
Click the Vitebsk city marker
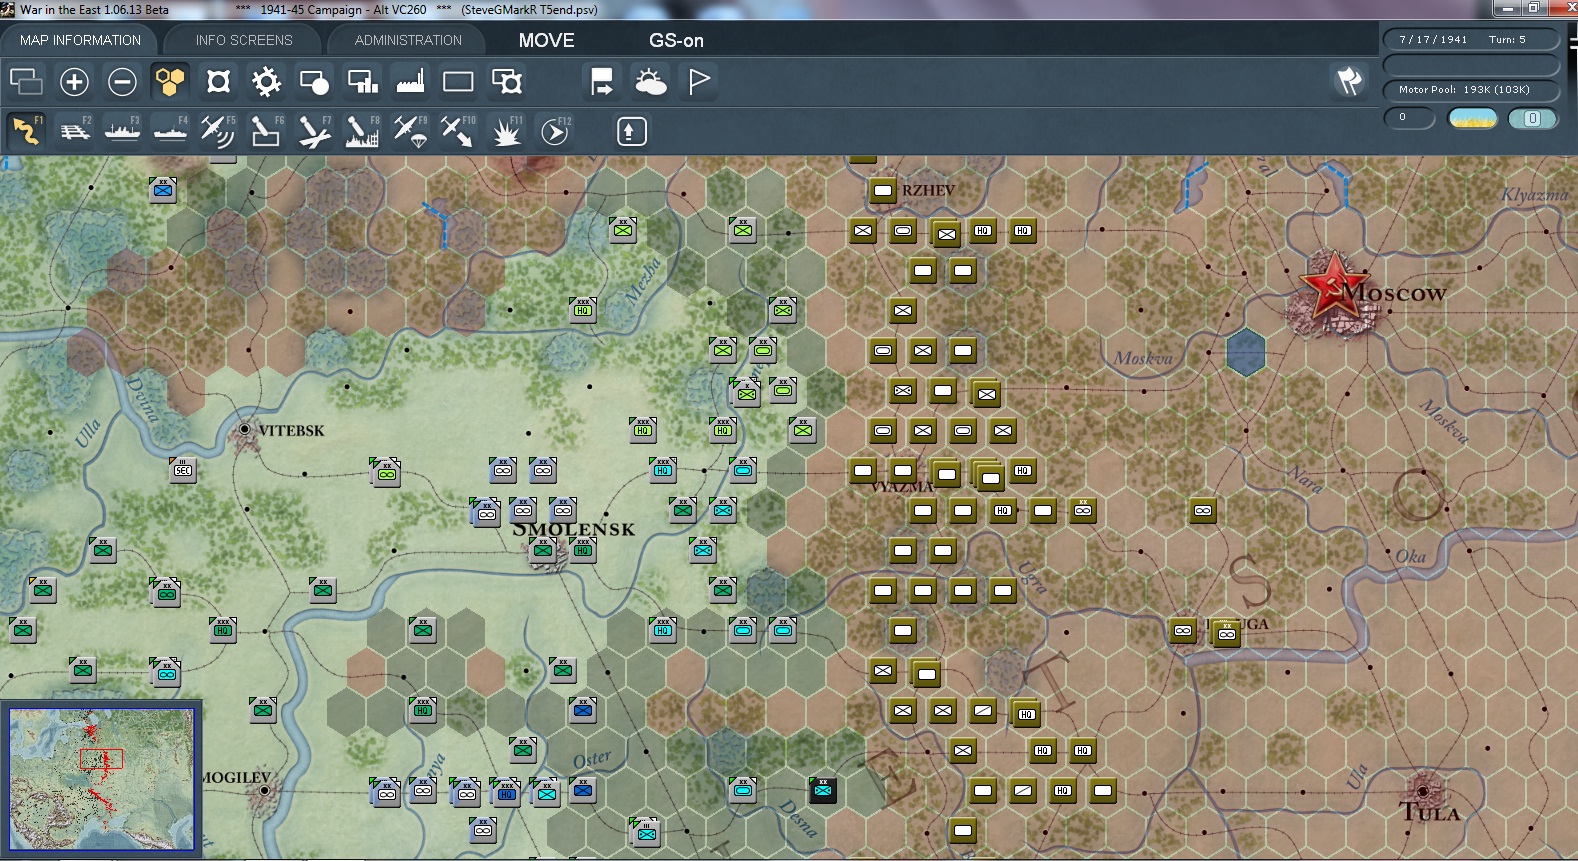click(x=245, y=429)
